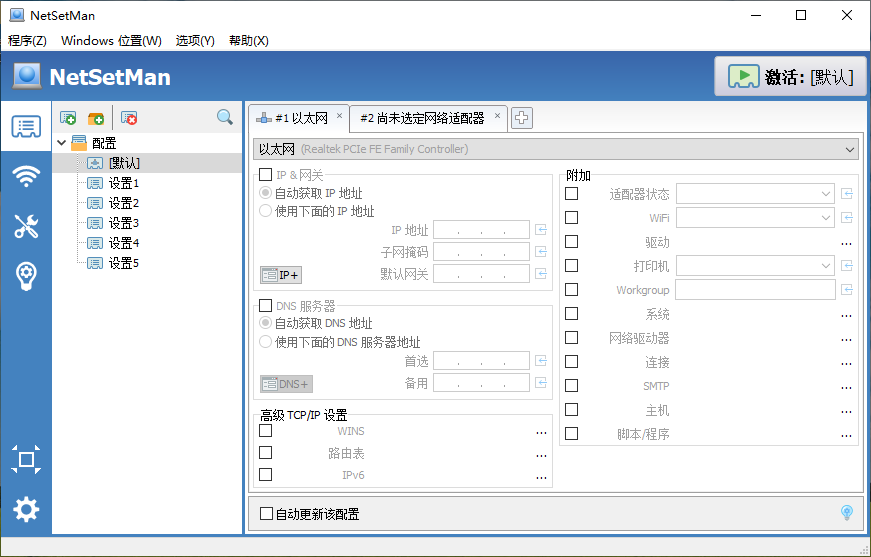Select 设置5 profile in tree

123,263
